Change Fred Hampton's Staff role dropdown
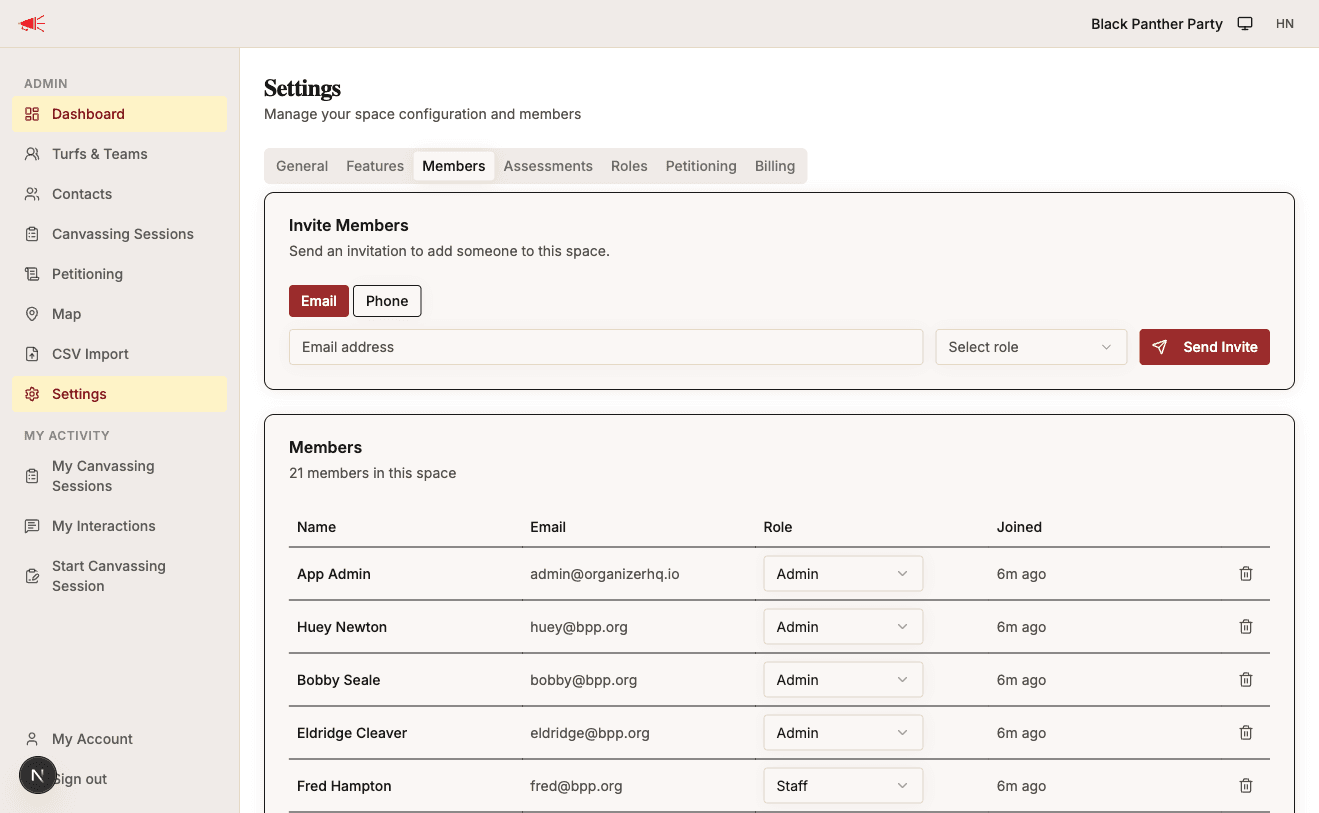1319x813 pixels. (843, 786)
